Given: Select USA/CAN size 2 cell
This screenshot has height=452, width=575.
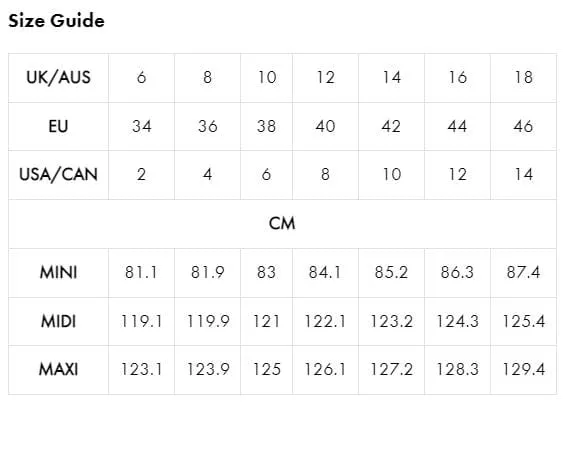Looking at the screenshot, I should (142, 174).
